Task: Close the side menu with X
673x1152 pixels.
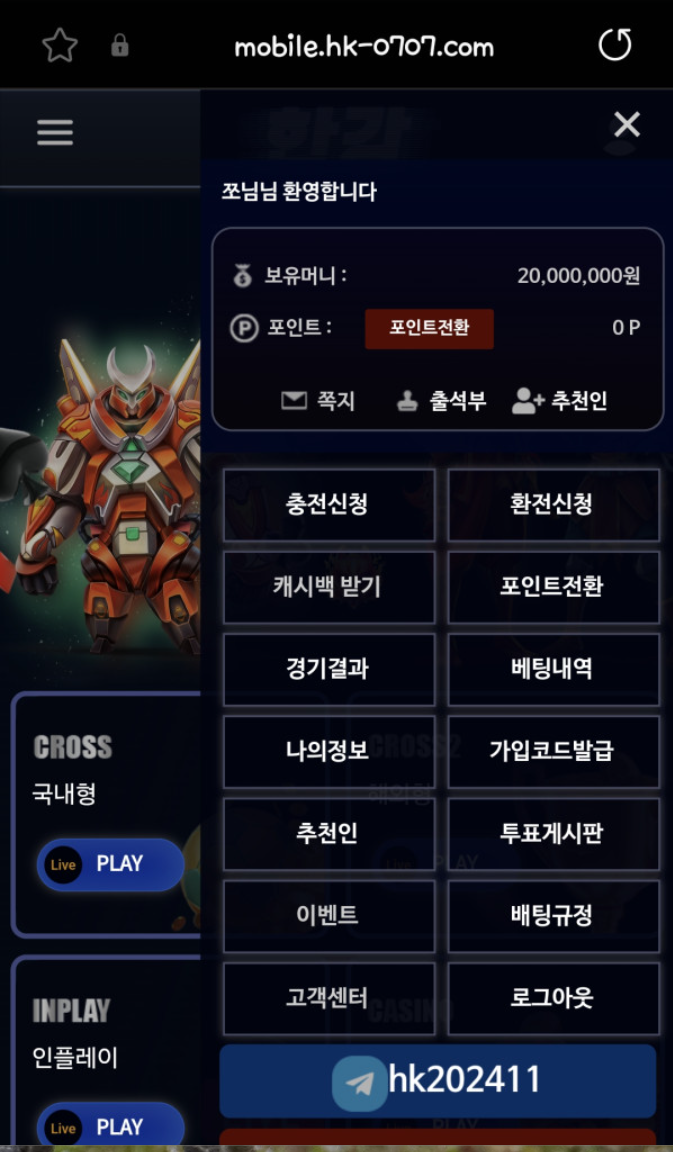Action: coord(627,124)
